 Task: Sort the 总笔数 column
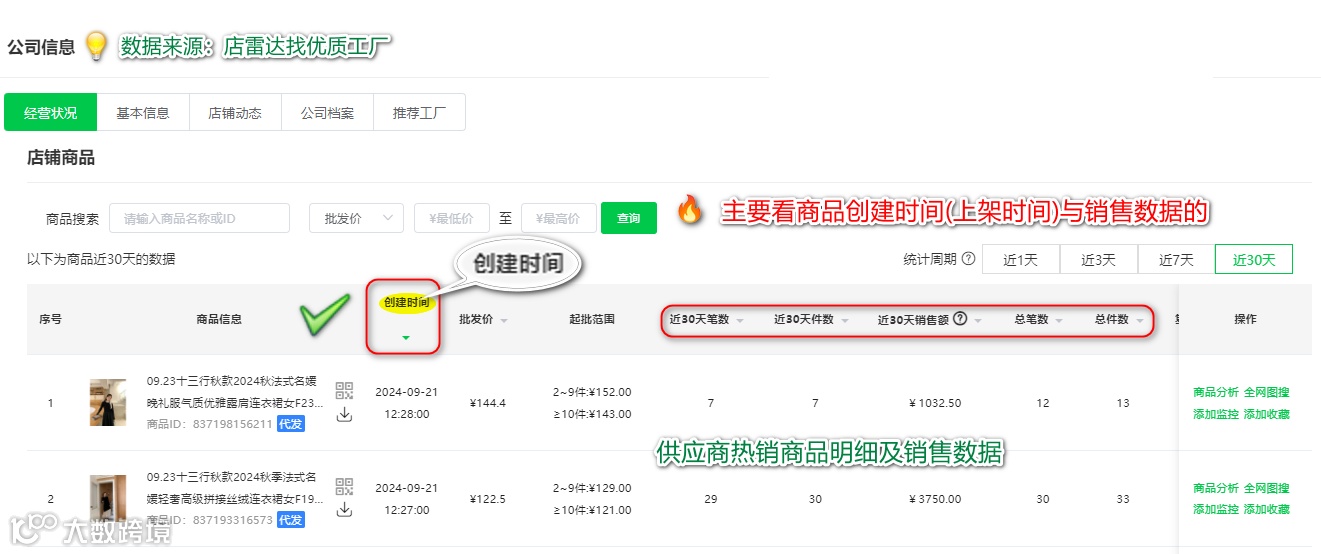point(1058,321)
